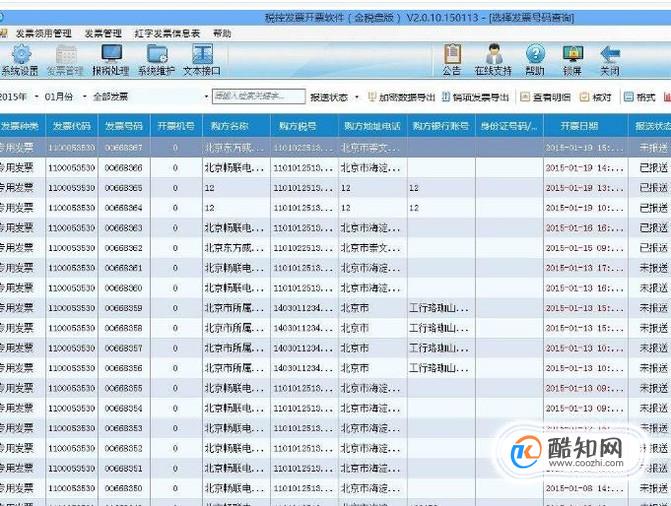This screenshot has height=506, width=671.
Task: Sort by 购方银行账号 column header
Action: pyautogui.click(x=441, y=126)
